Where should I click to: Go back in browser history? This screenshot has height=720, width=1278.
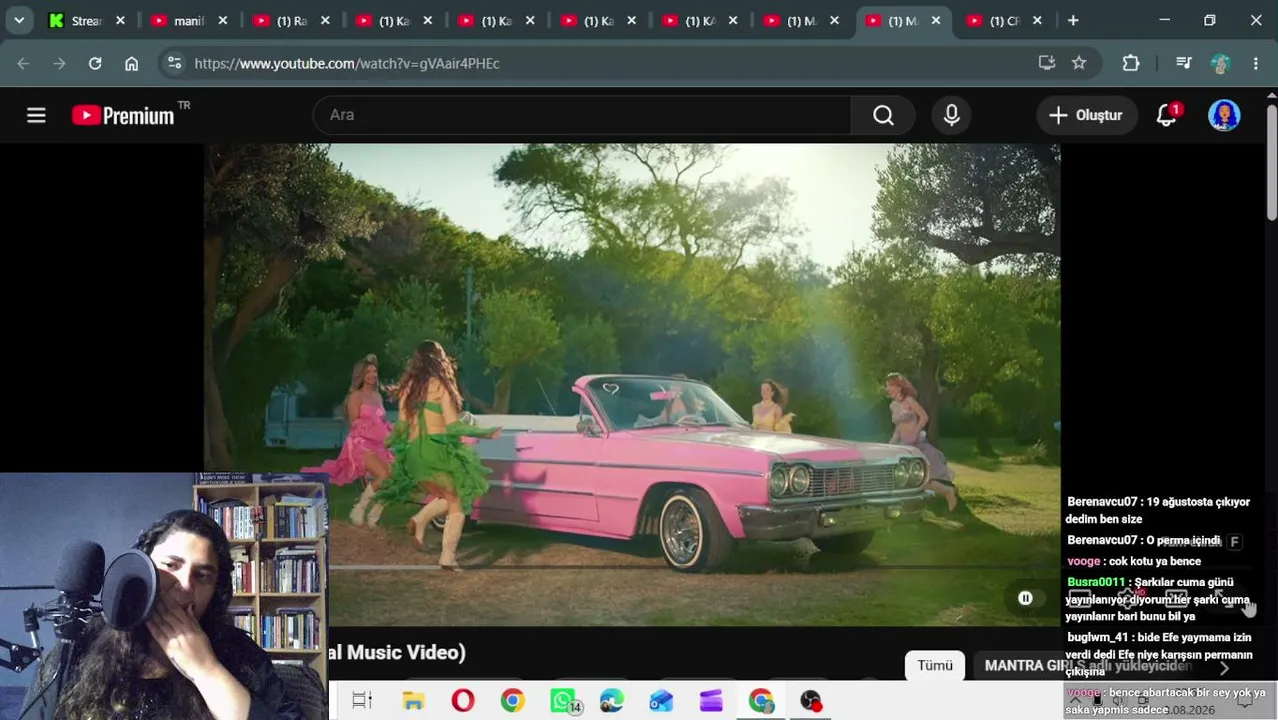pos(23,63)
